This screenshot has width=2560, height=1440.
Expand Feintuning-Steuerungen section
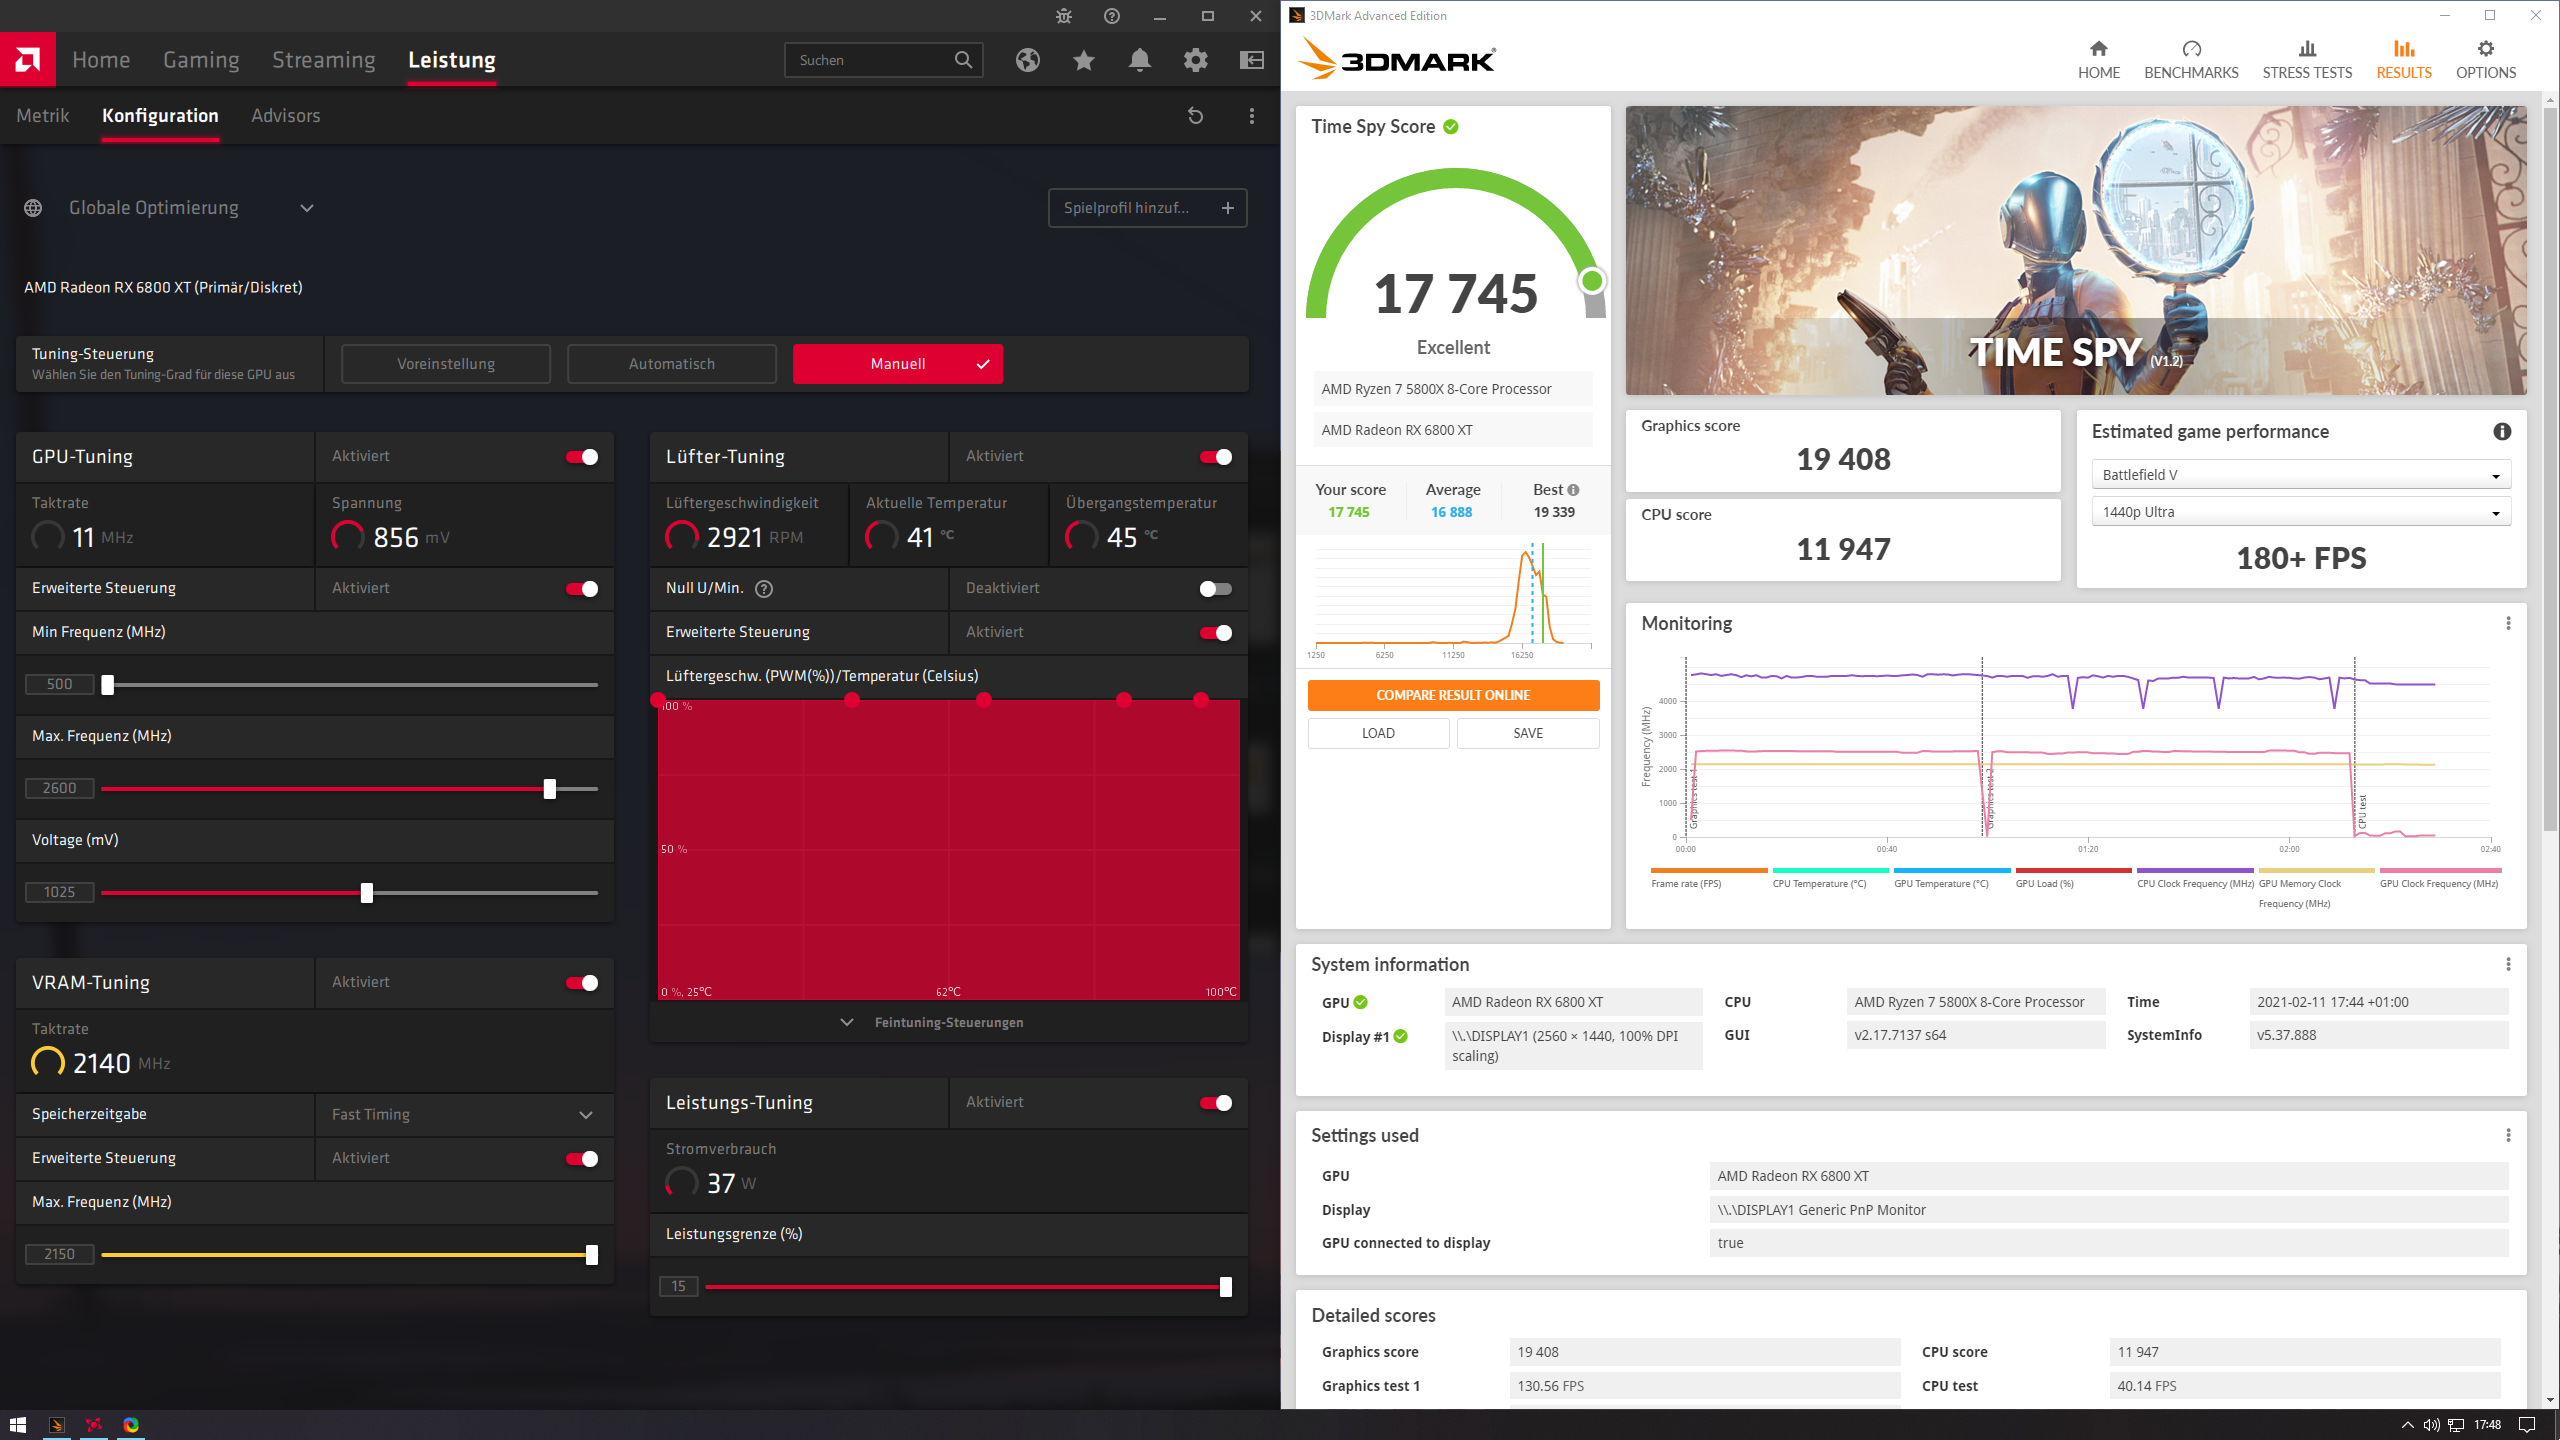click(947, 1022)
